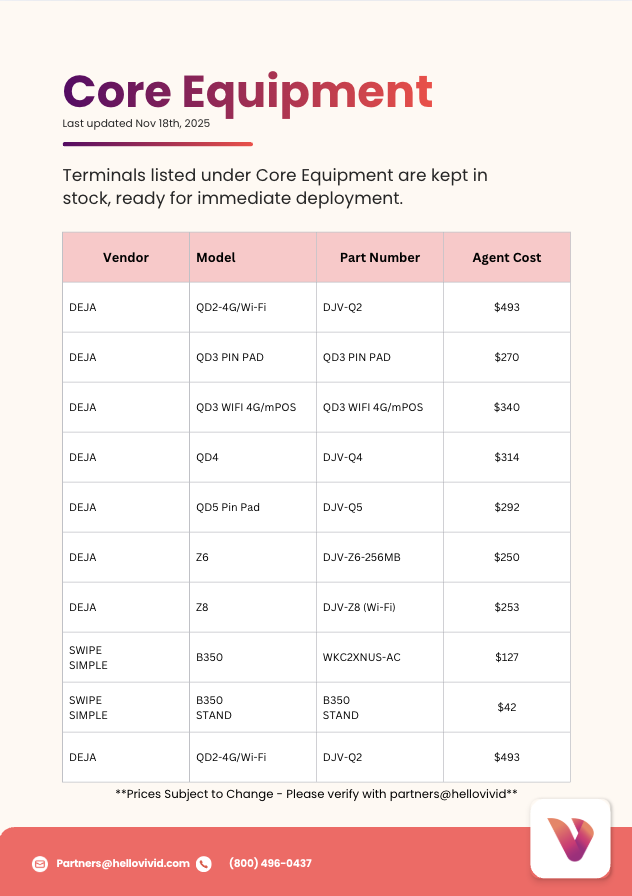Click the $314 cost for QD4

tap(507, 457)
